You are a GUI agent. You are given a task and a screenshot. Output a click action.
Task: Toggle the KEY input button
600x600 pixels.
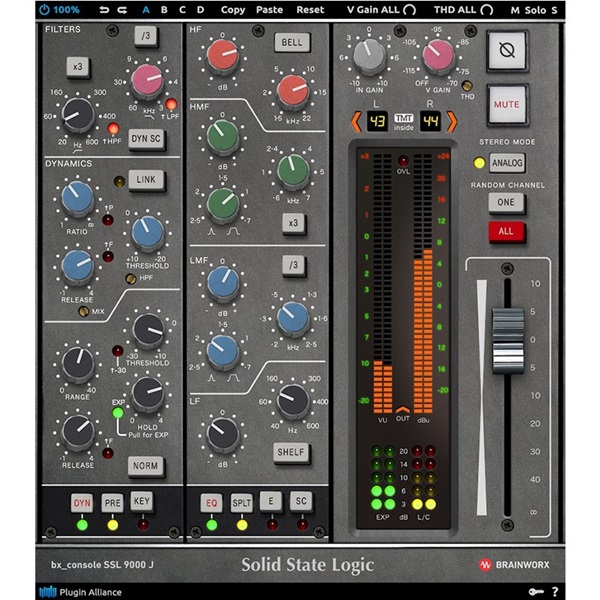point(142,501)
